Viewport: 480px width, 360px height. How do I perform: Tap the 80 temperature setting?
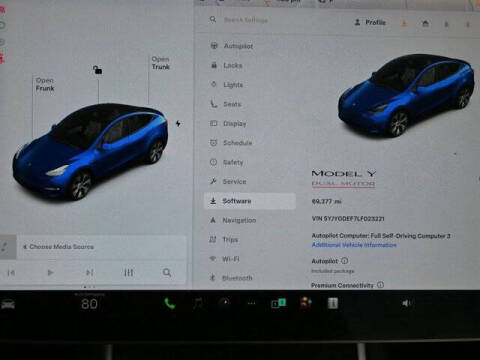click(x=89, y=304)
